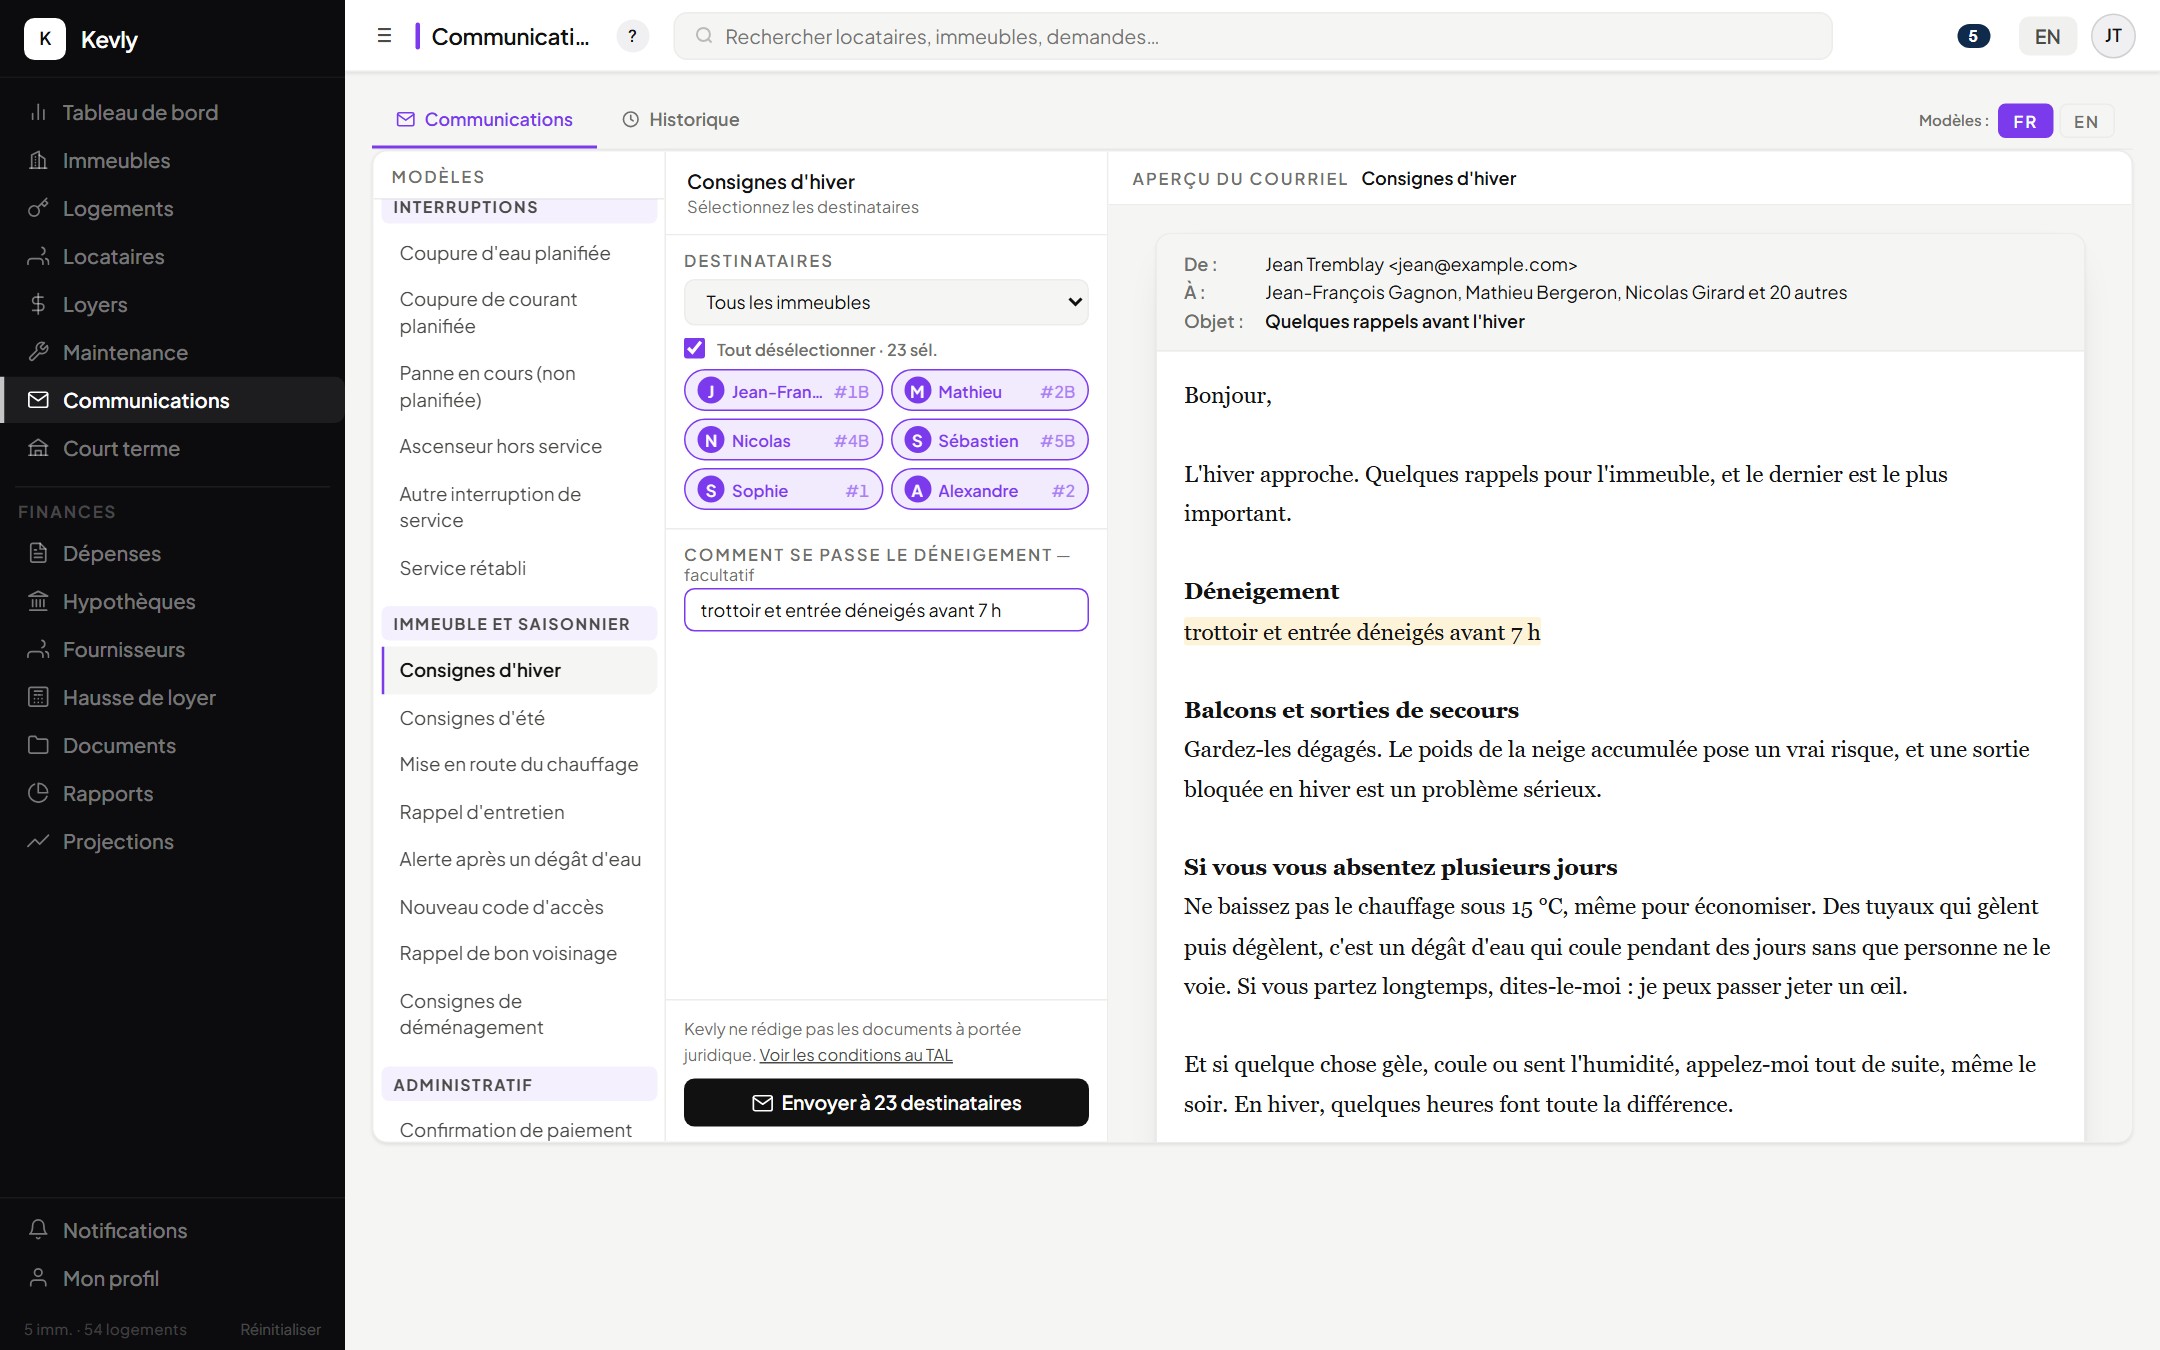
Task: Switch to the Historique tab
Action: pyautogui.click(x=681, y=119)
